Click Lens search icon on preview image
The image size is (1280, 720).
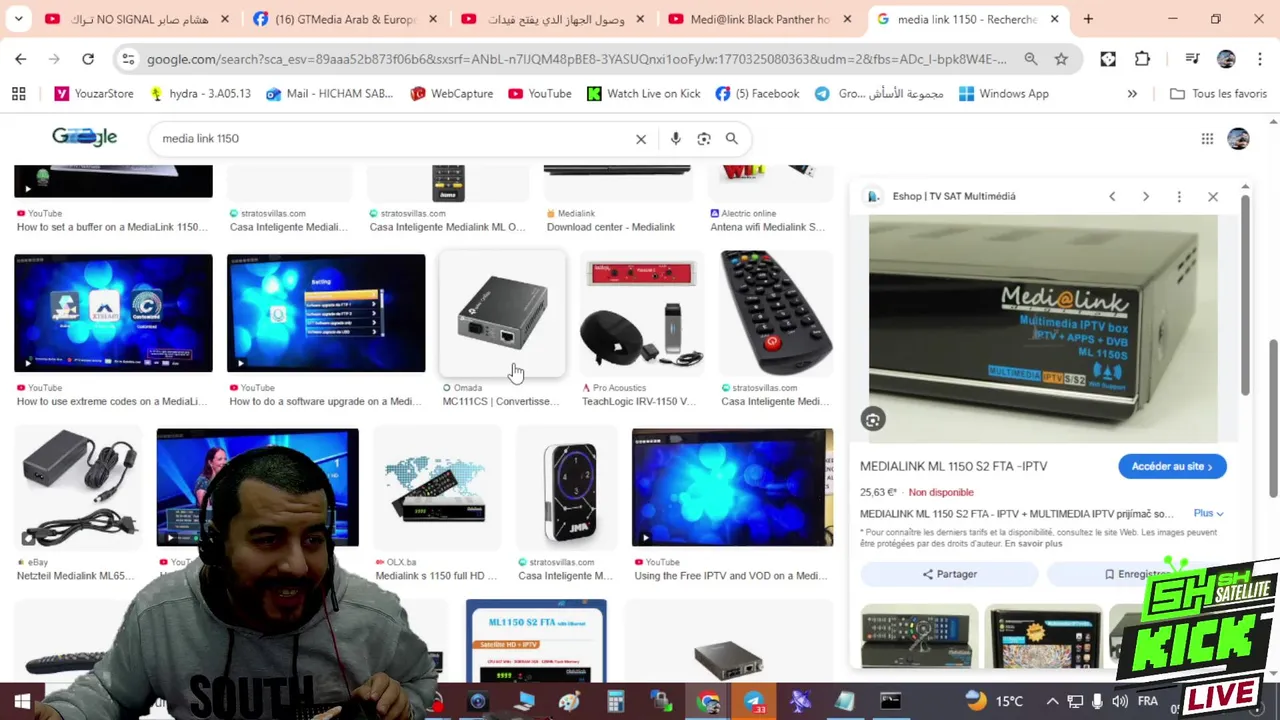point(873,420)
